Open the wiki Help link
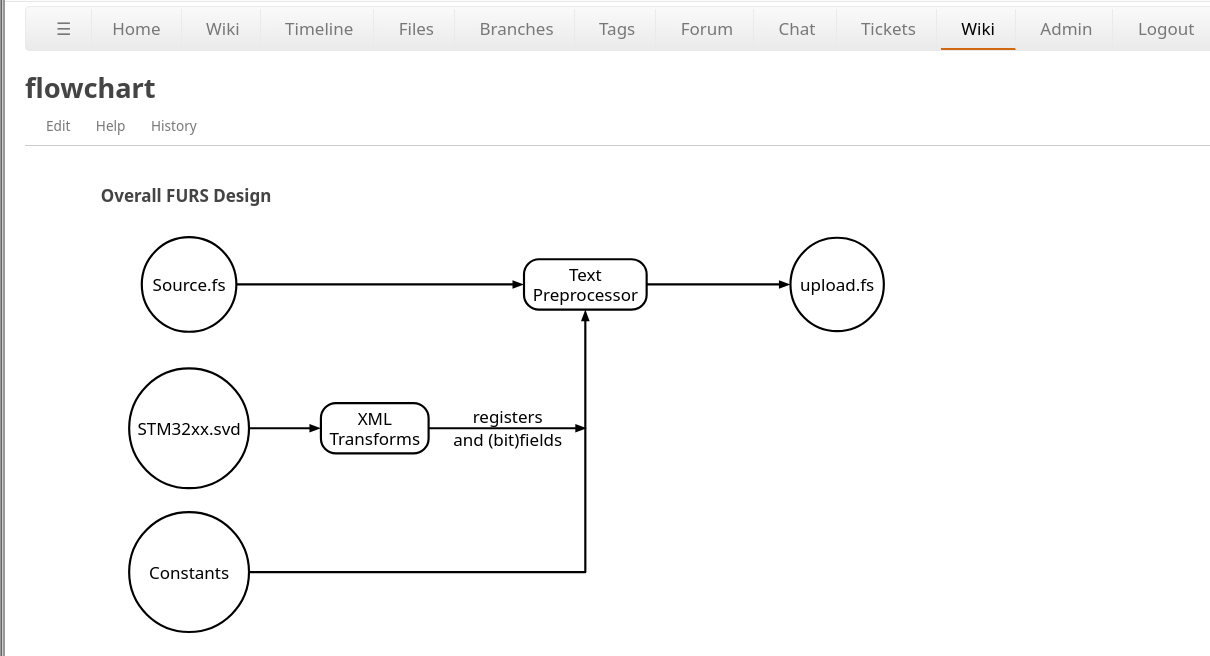 click(x=110, y=125)
